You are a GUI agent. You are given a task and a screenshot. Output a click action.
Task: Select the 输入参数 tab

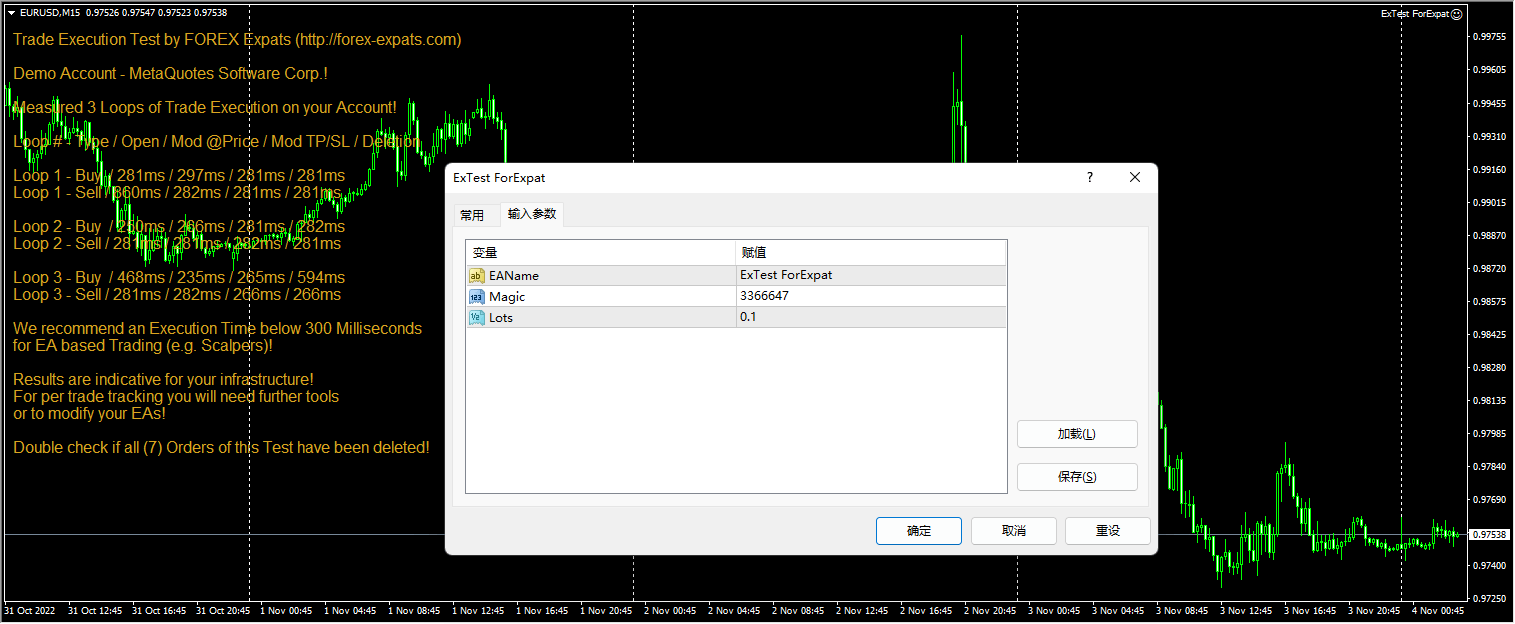(532, 214)
